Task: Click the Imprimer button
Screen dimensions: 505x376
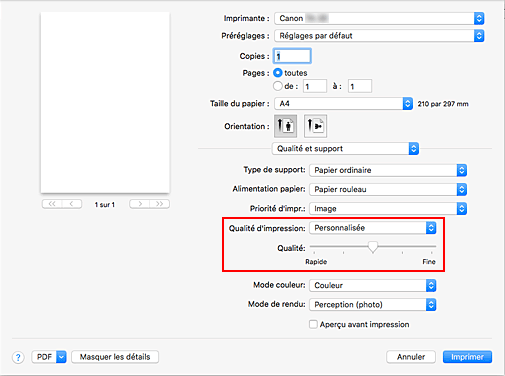Action: 467,357
